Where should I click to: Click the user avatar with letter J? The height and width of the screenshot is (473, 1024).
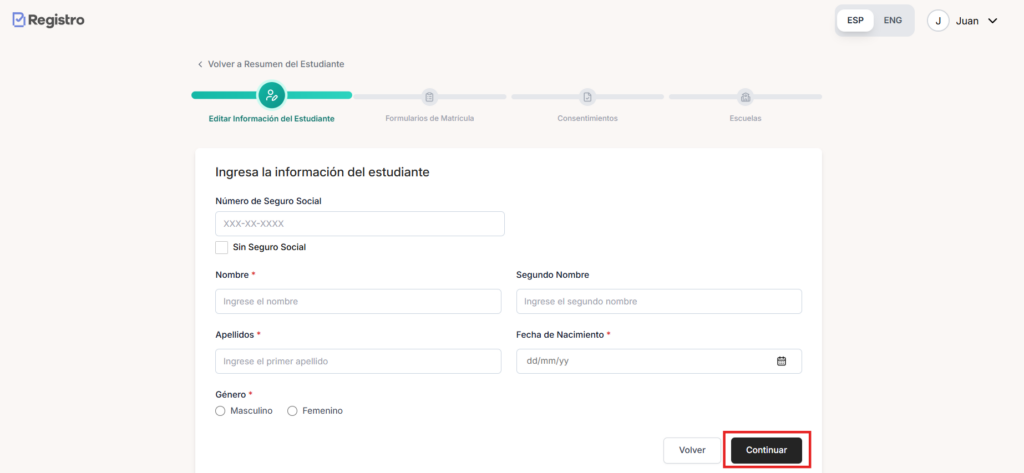pos(938,21)
